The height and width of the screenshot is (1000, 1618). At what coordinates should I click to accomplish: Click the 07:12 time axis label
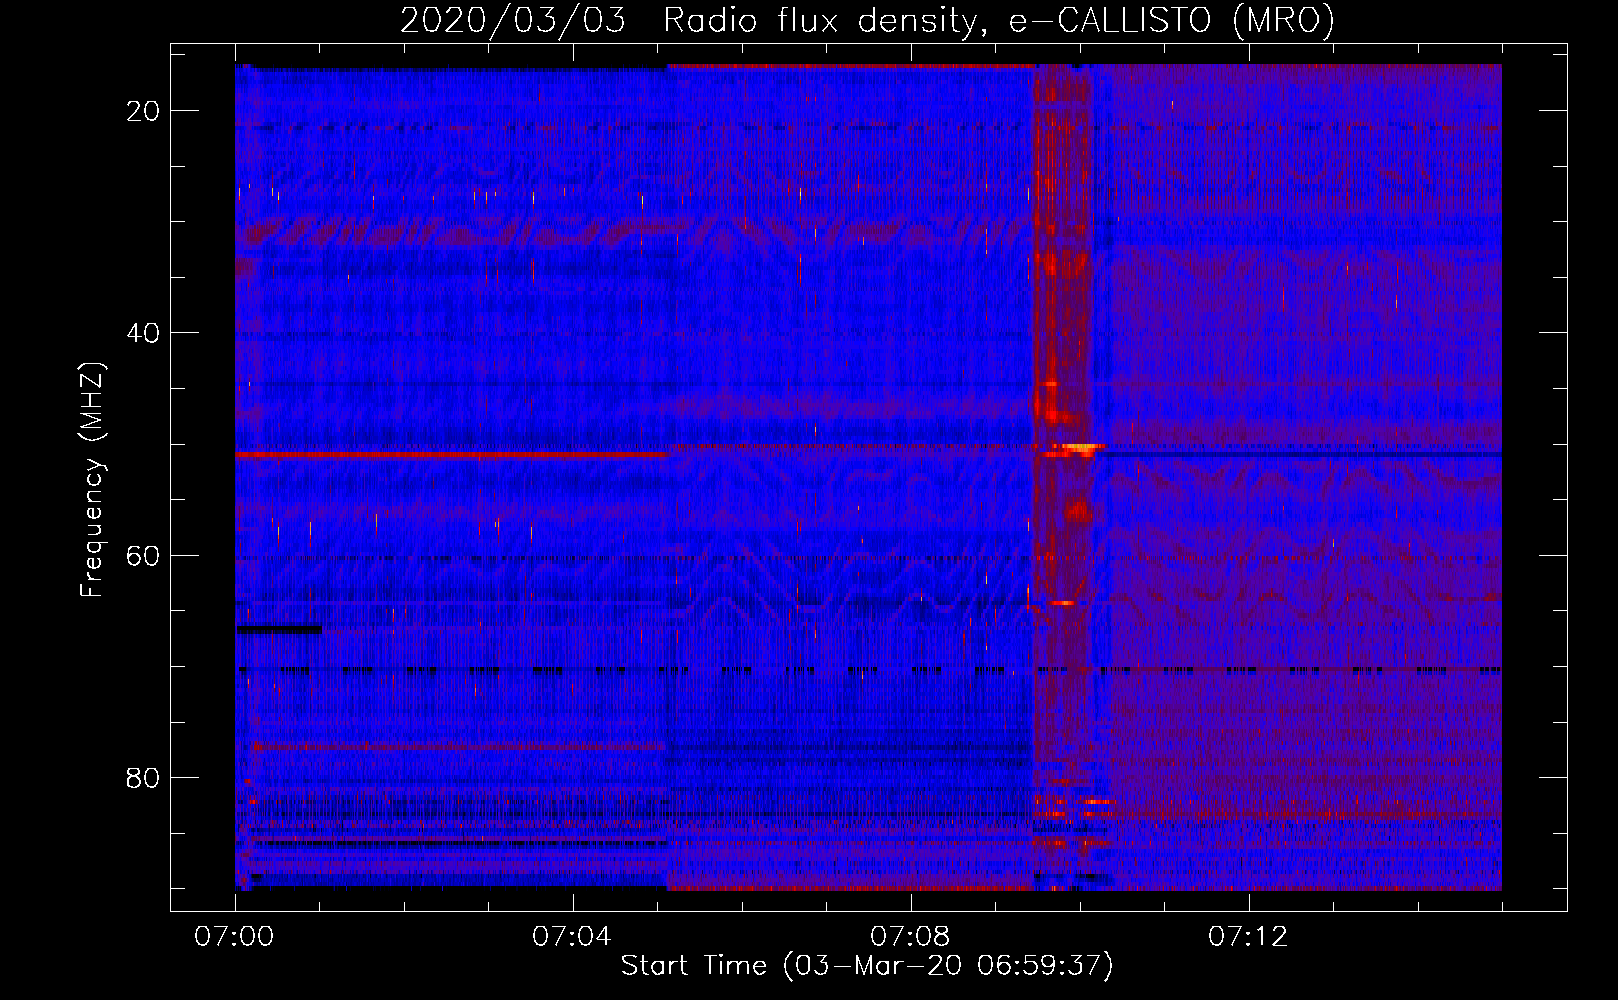click(x=1248, y=937)
